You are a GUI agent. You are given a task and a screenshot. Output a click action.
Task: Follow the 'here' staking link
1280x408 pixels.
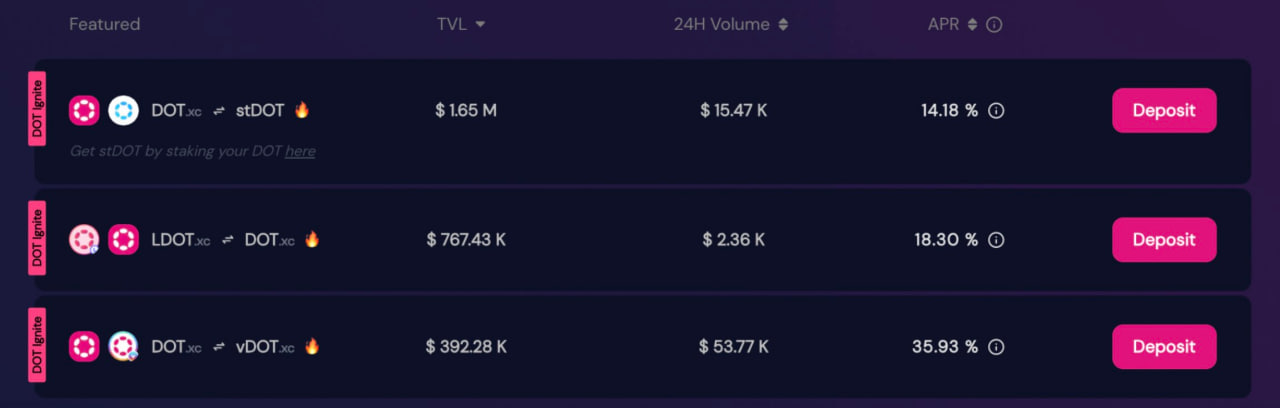coord(300,151)
